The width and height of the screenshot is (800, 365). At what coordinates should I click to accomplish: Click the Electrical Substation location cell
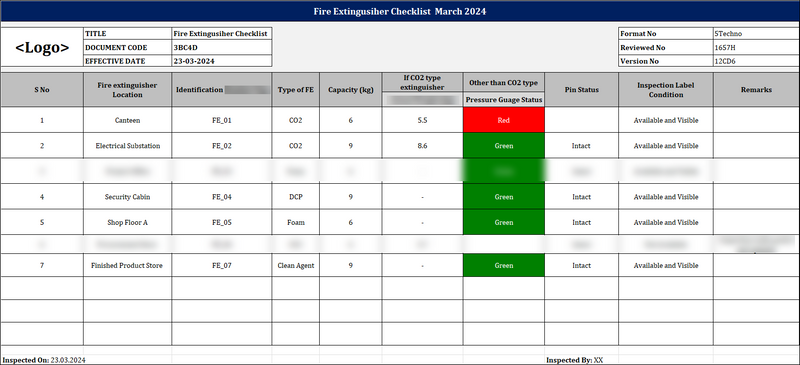click(x=128, y=146)
